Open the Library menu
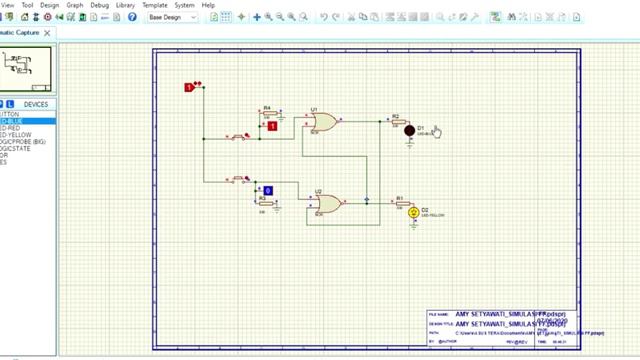The image size is (640, 360). [125, 5]
